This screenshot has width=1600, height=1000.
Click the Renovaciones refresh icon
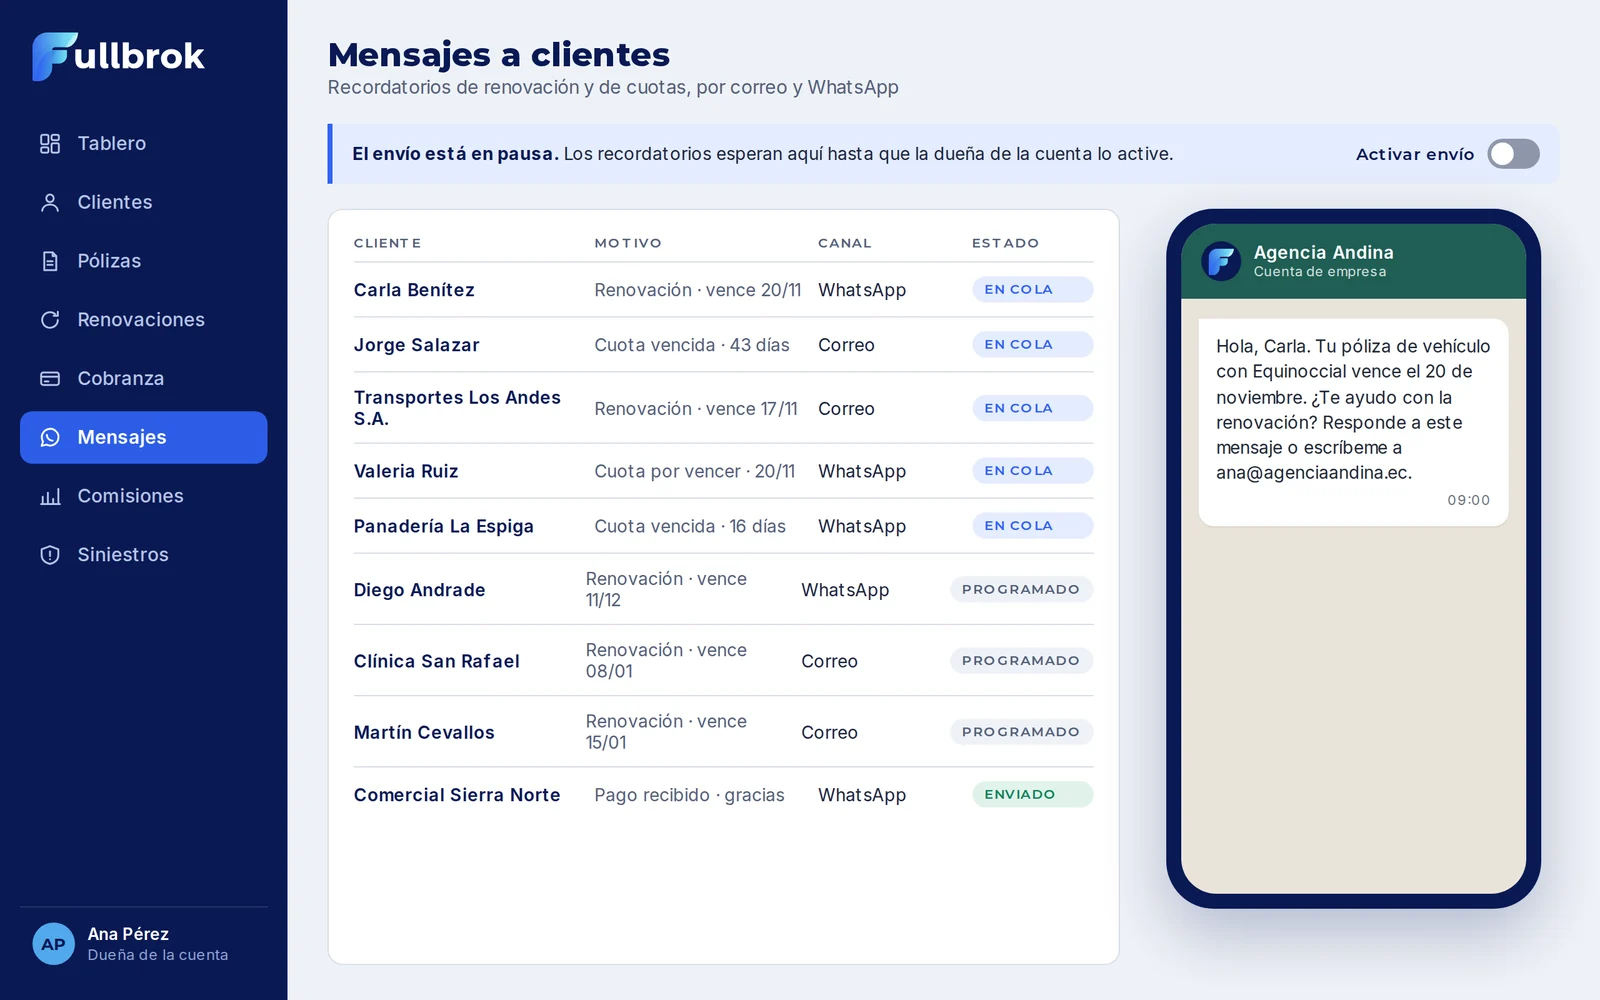[50, 320]
